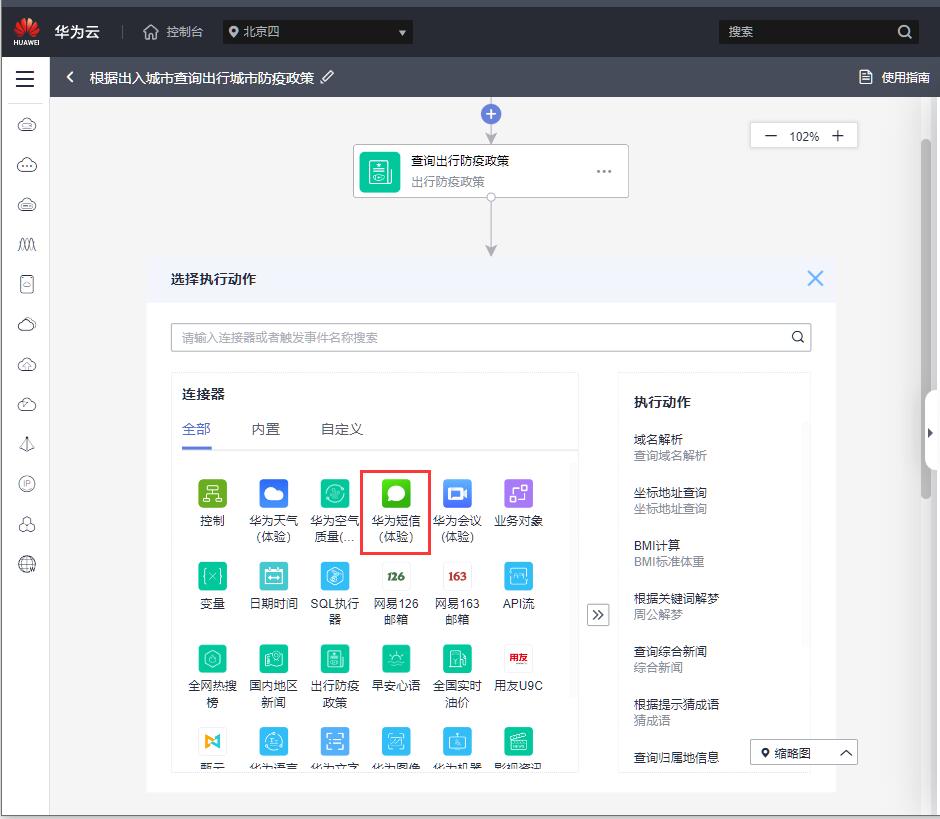940x819 pixels.
Task: Select the 变量 connector
Action: click(x=212, y=586)
